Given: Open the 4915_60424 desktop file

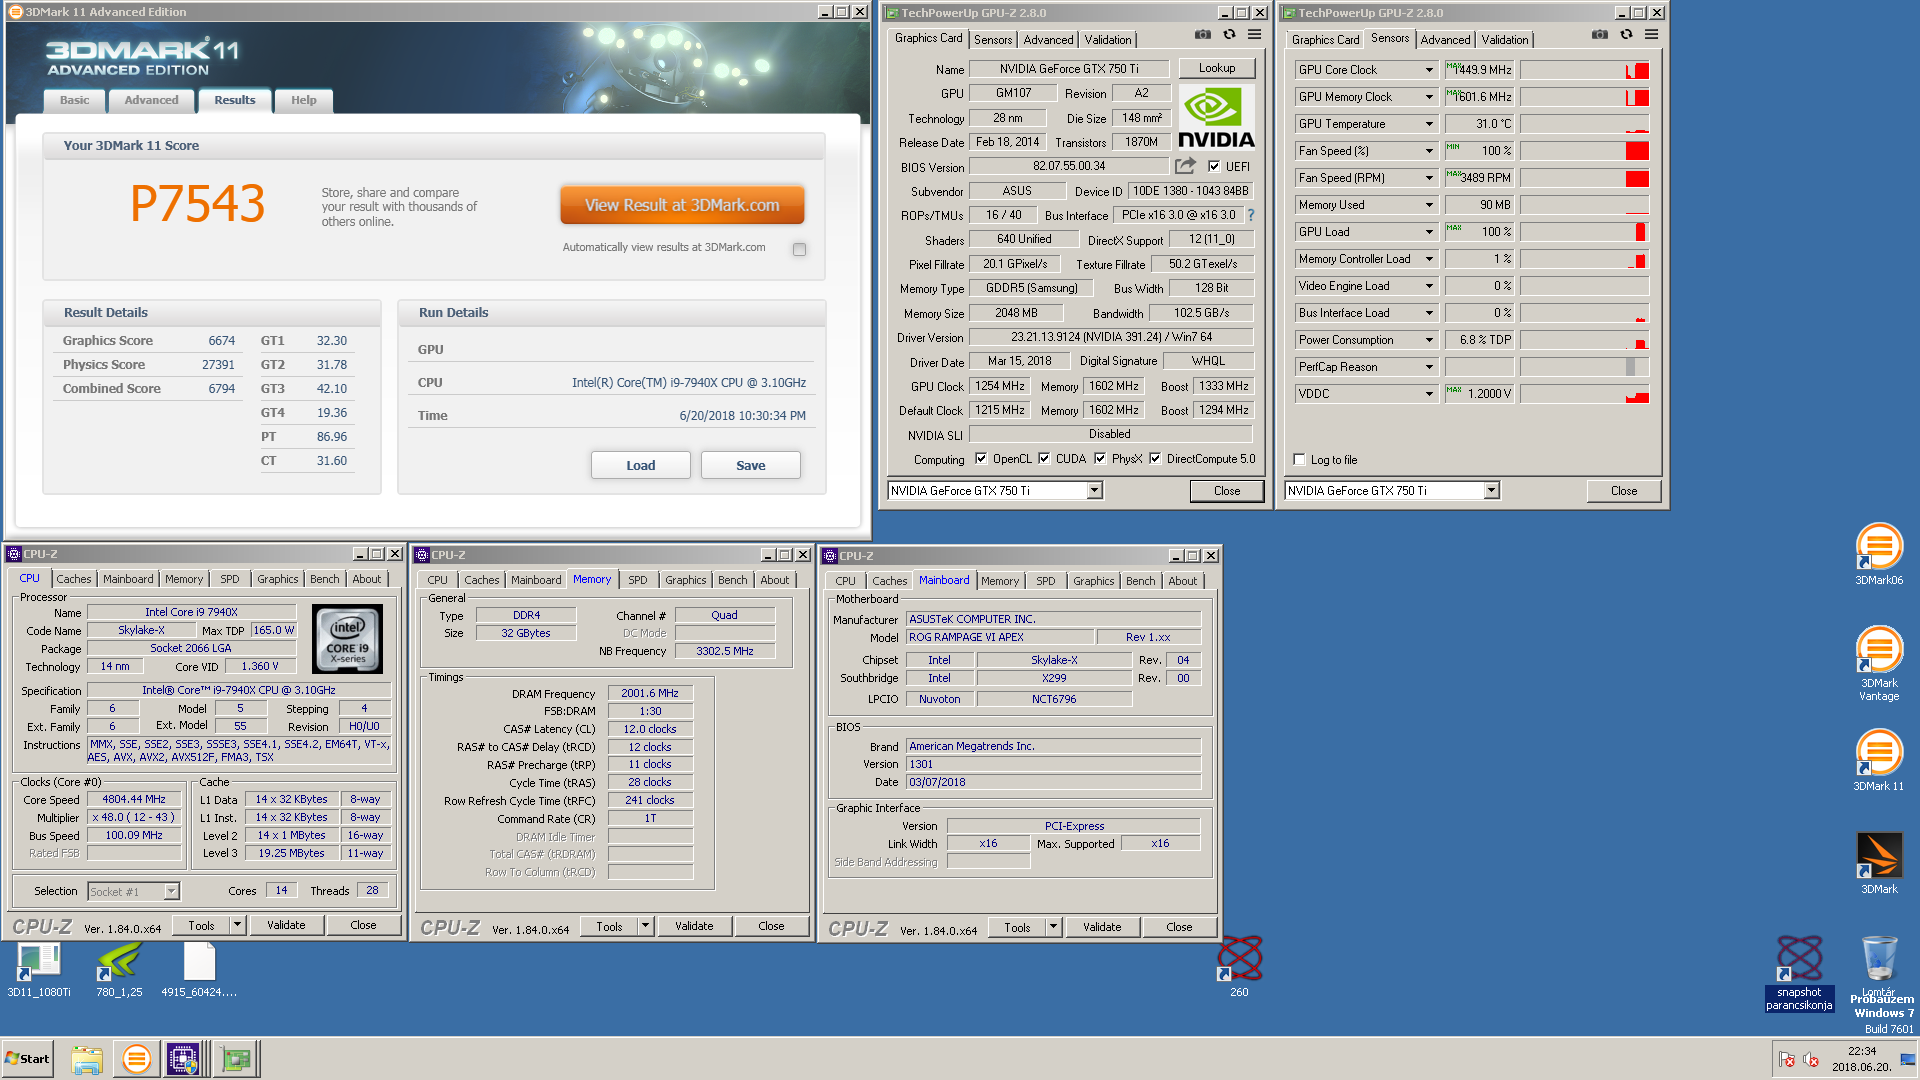Looking at the screenshot, I should [x=199, y=969].
